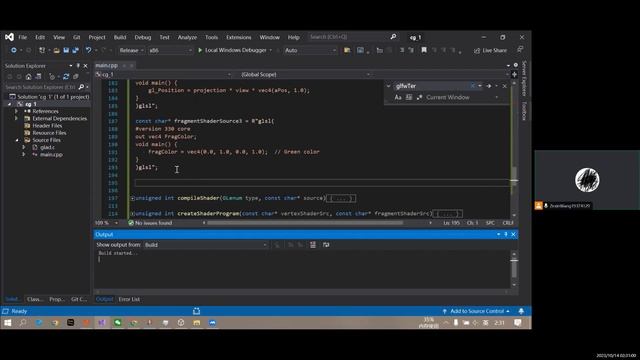Screen dimensions: 640x360
Task: Open the Extensions menu
Action: coord(238,37)
